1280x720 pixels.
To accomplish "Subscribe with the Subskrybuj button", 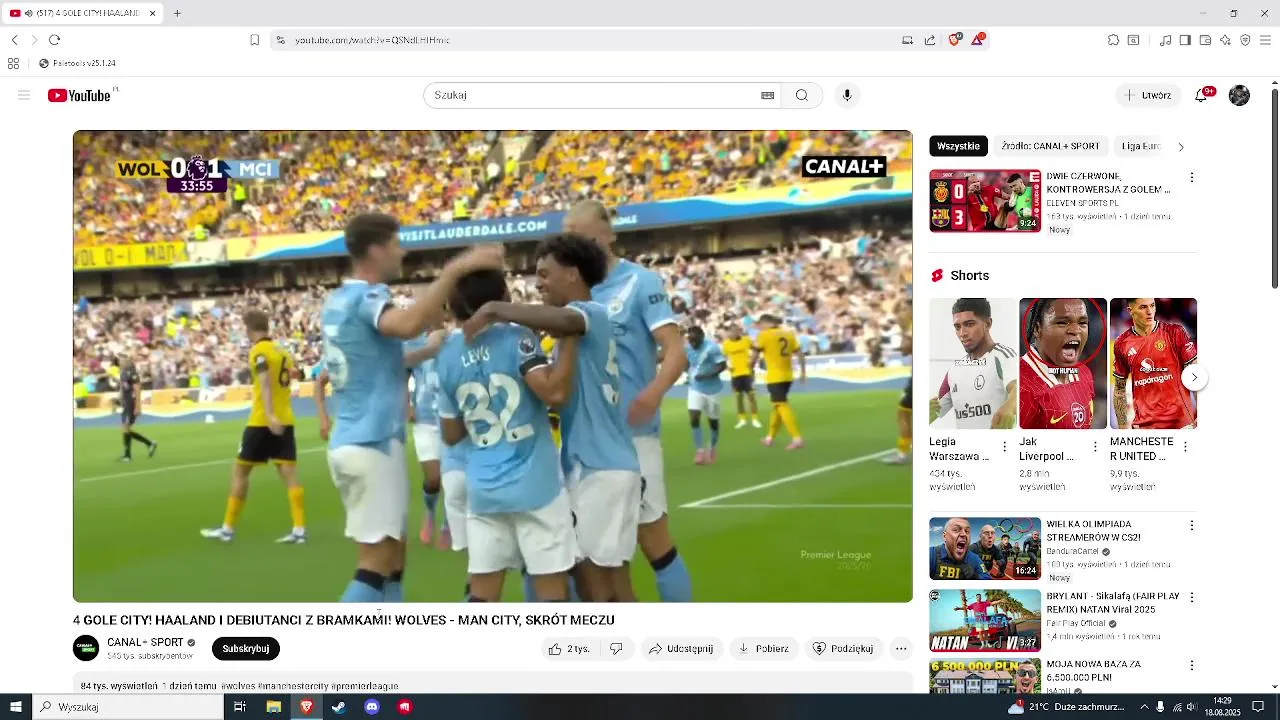I will (x=246, y=648).
